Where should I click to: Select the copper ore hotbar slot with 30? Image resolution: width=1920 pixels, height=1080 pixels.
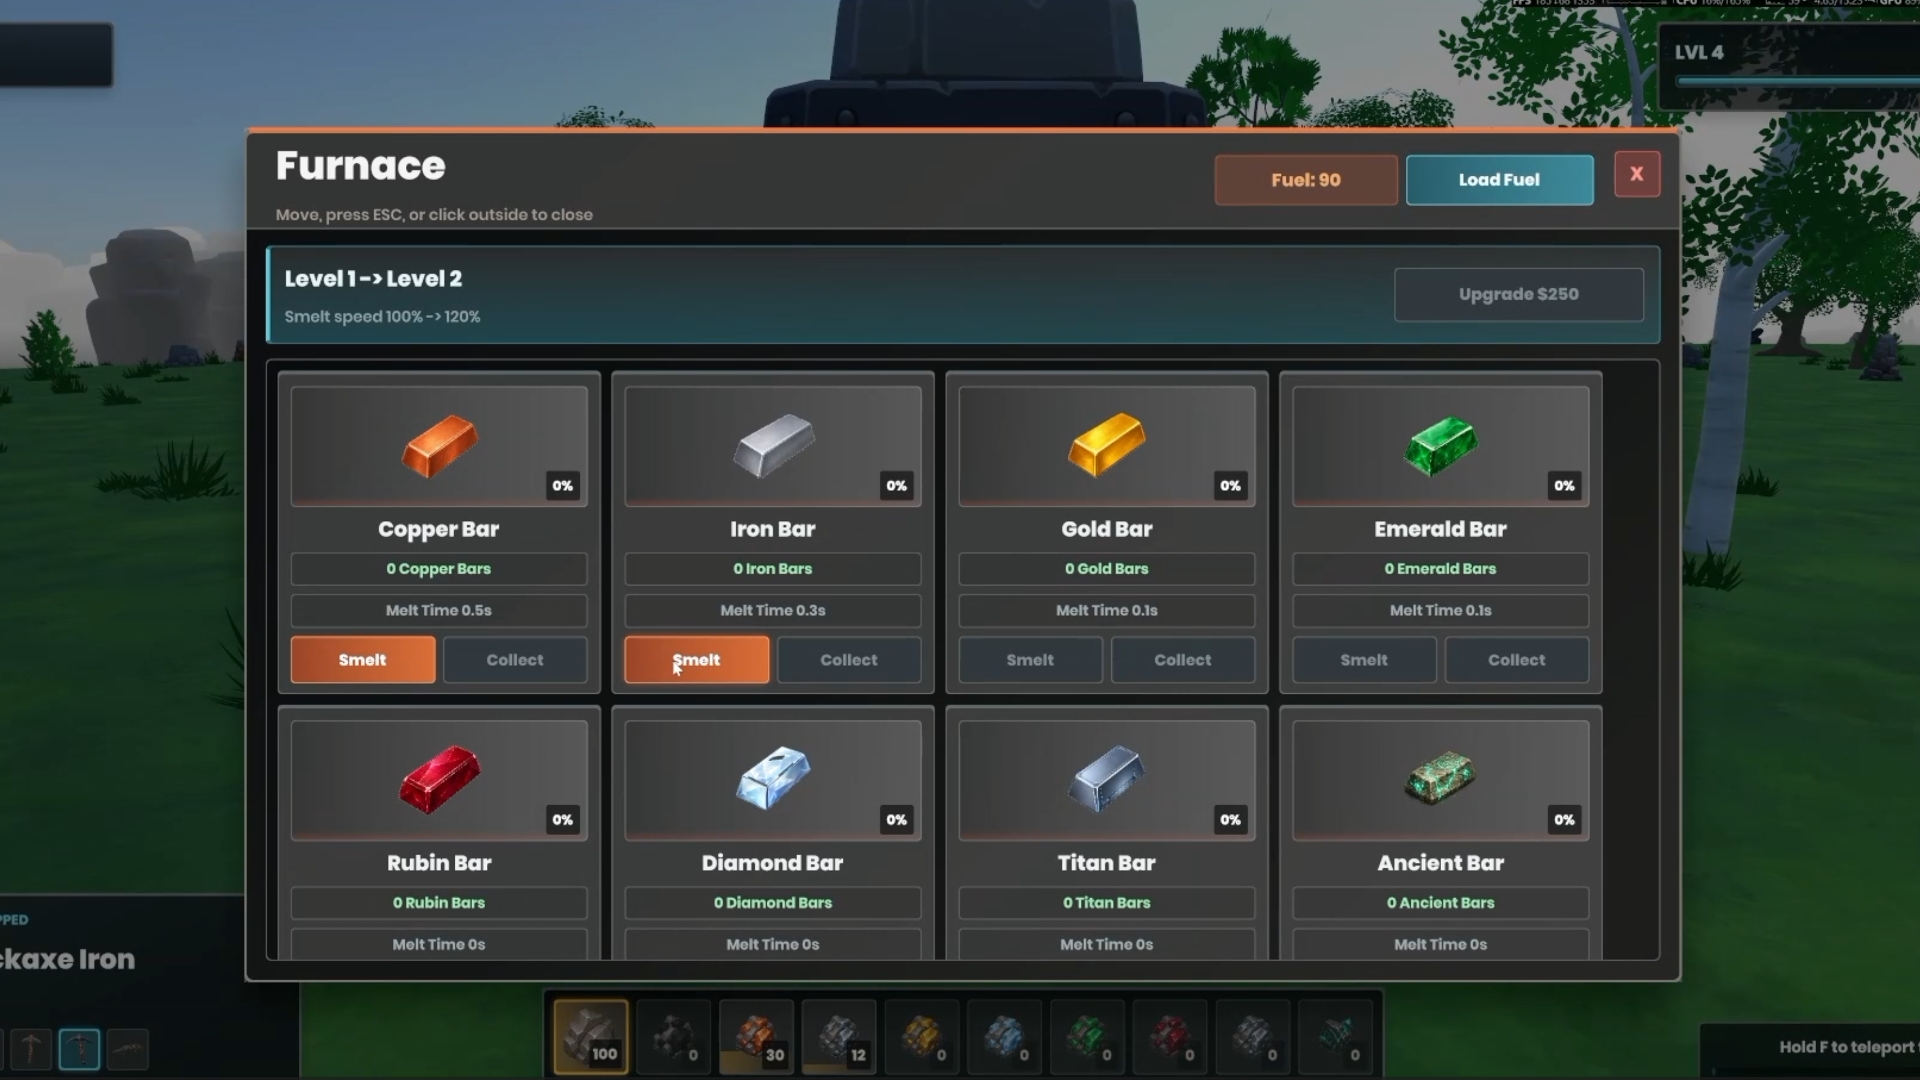point(756,1037)
